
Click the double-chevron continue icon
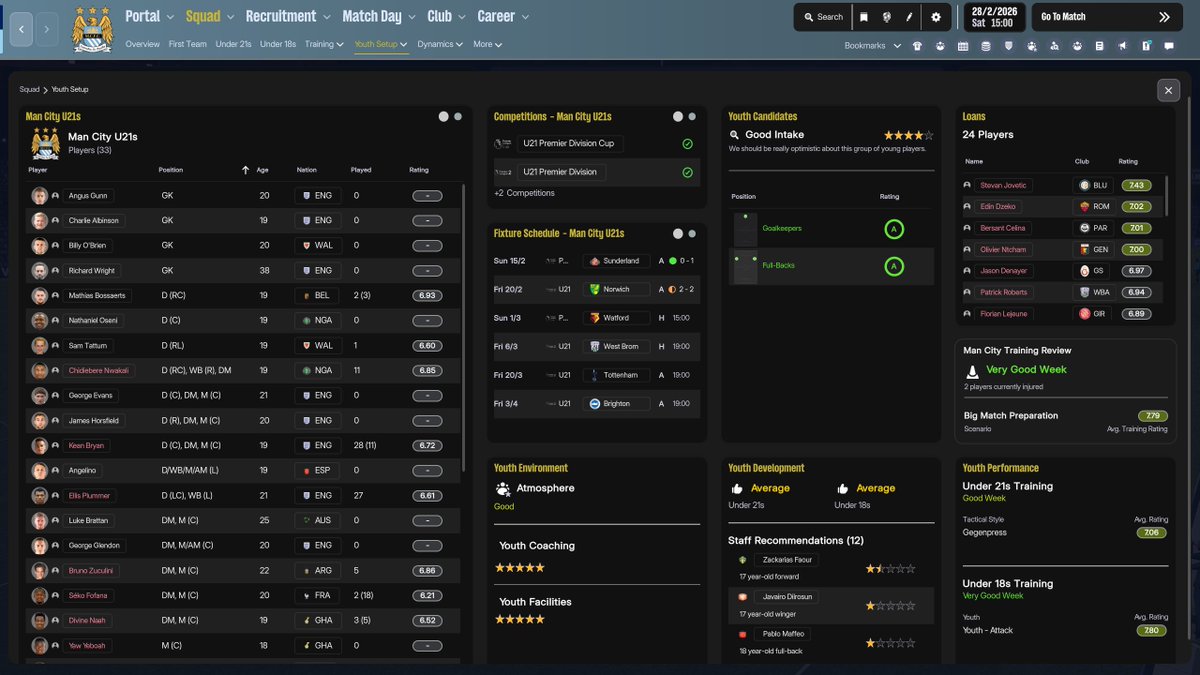(1164, 17)
